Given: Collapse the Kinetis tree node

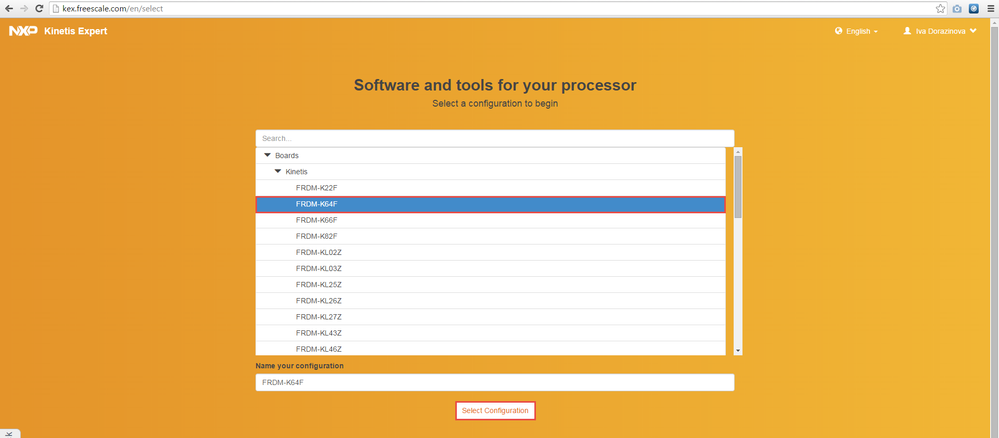Looking at the screenshot, I should point(278,172).
